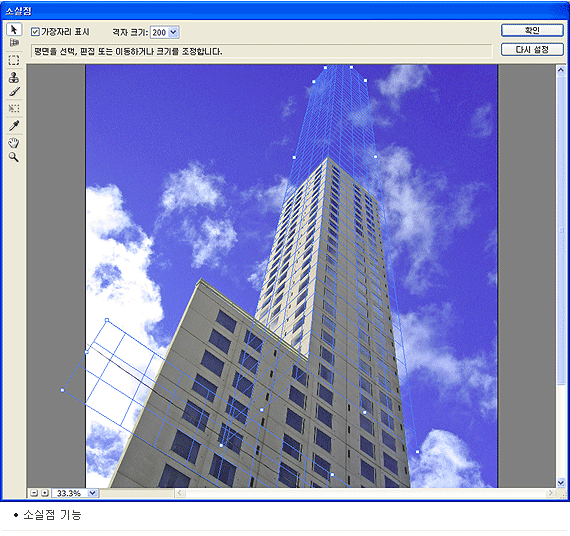The width and height of the screenshot is (570, 536).
Task: Select the Transform tool
Action: [x=14, y=108]
